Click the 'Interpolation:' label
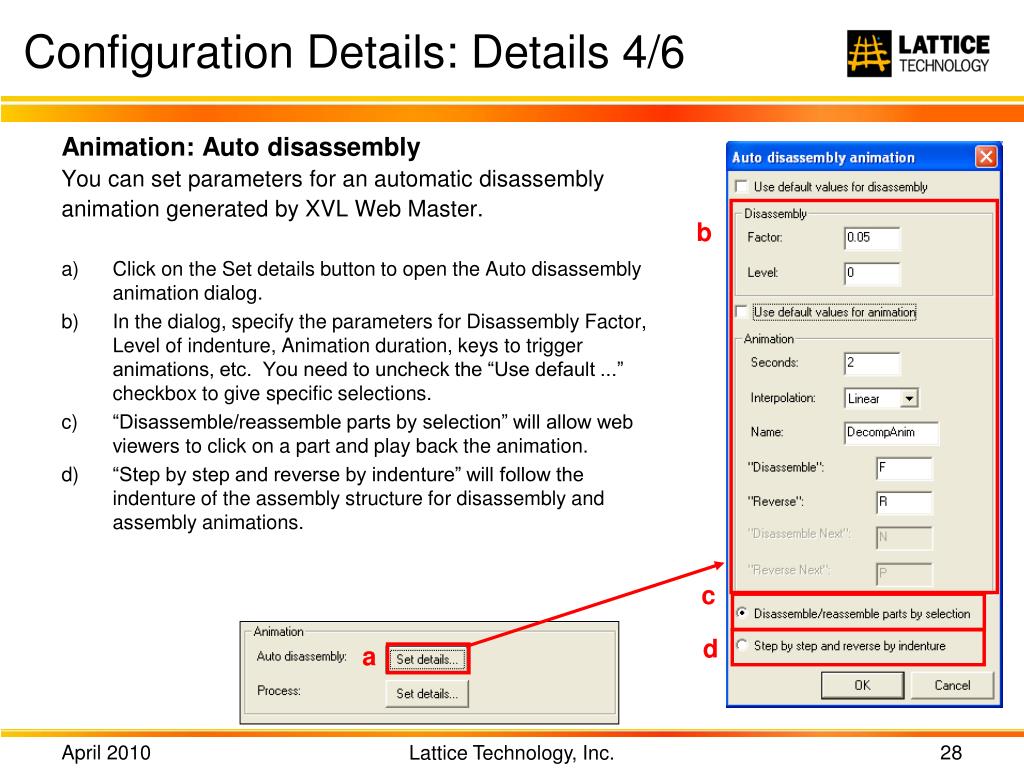Viewport: 1024px width, 768px height. pyautogui.click(x=782, y=398)
